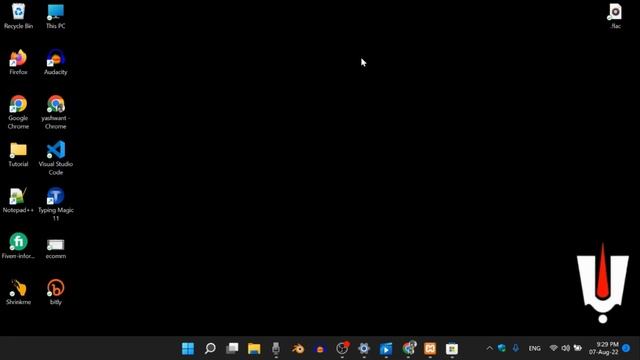
Task: Open File Explorer from the taskbar
Action: point(254,348)
